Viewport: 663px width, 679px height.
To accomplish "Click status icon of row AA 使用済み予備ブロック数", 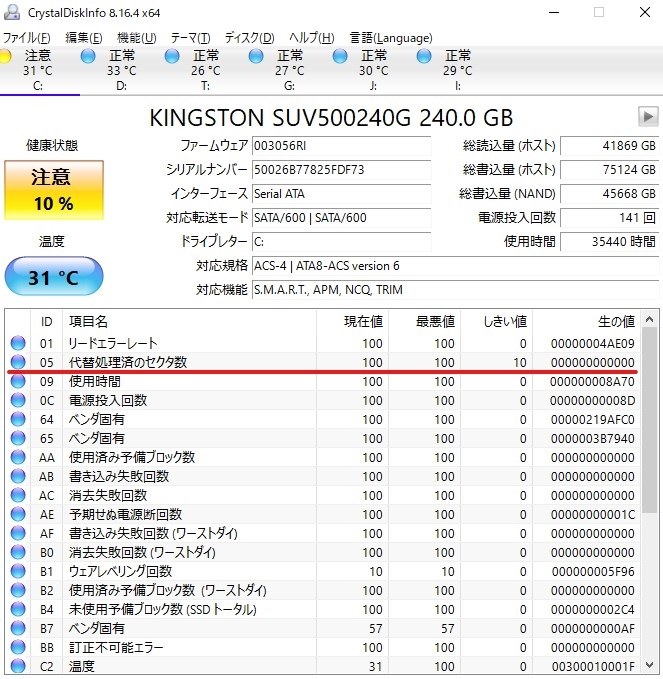I will pos(18,457).
